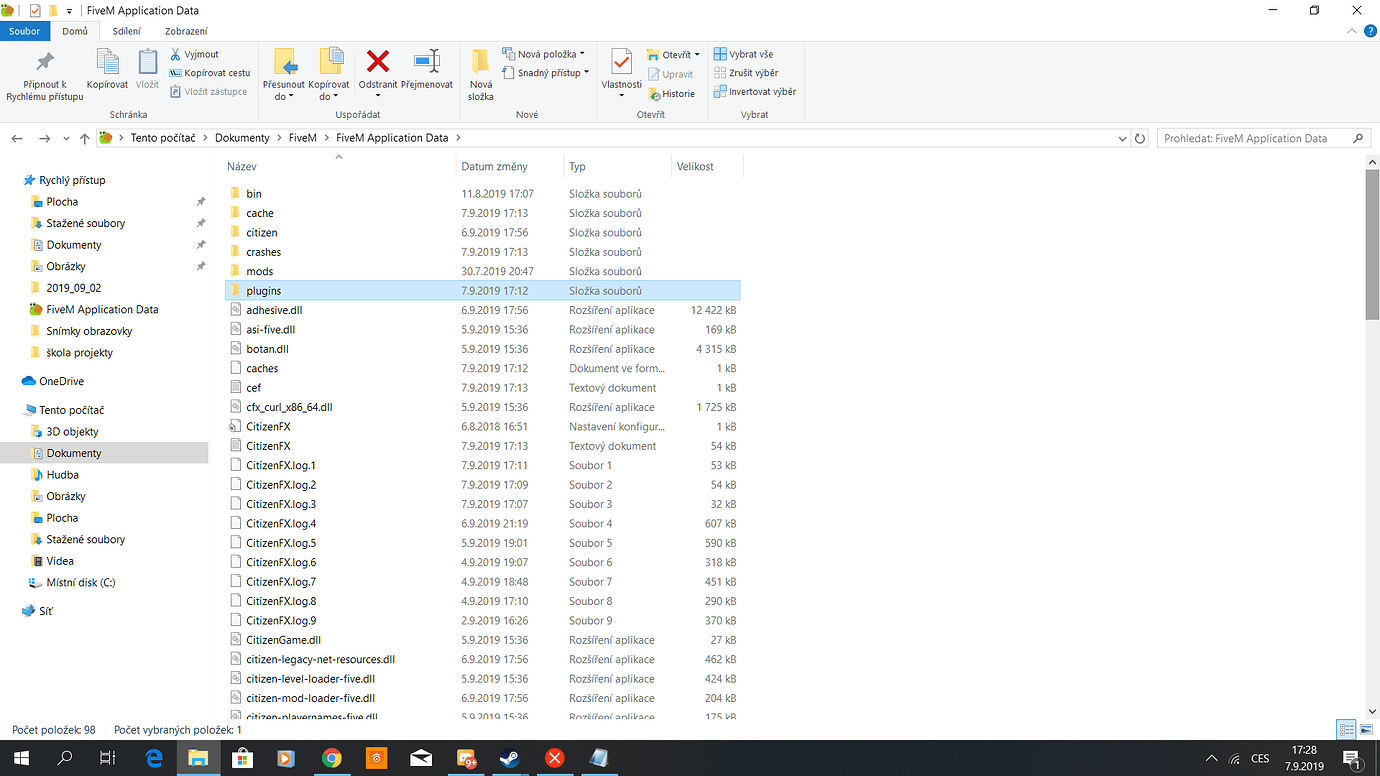The height and width of the screenshot is (776, 1380).
Task: Open the Mail app on taskbar
Action: point(421,758)
